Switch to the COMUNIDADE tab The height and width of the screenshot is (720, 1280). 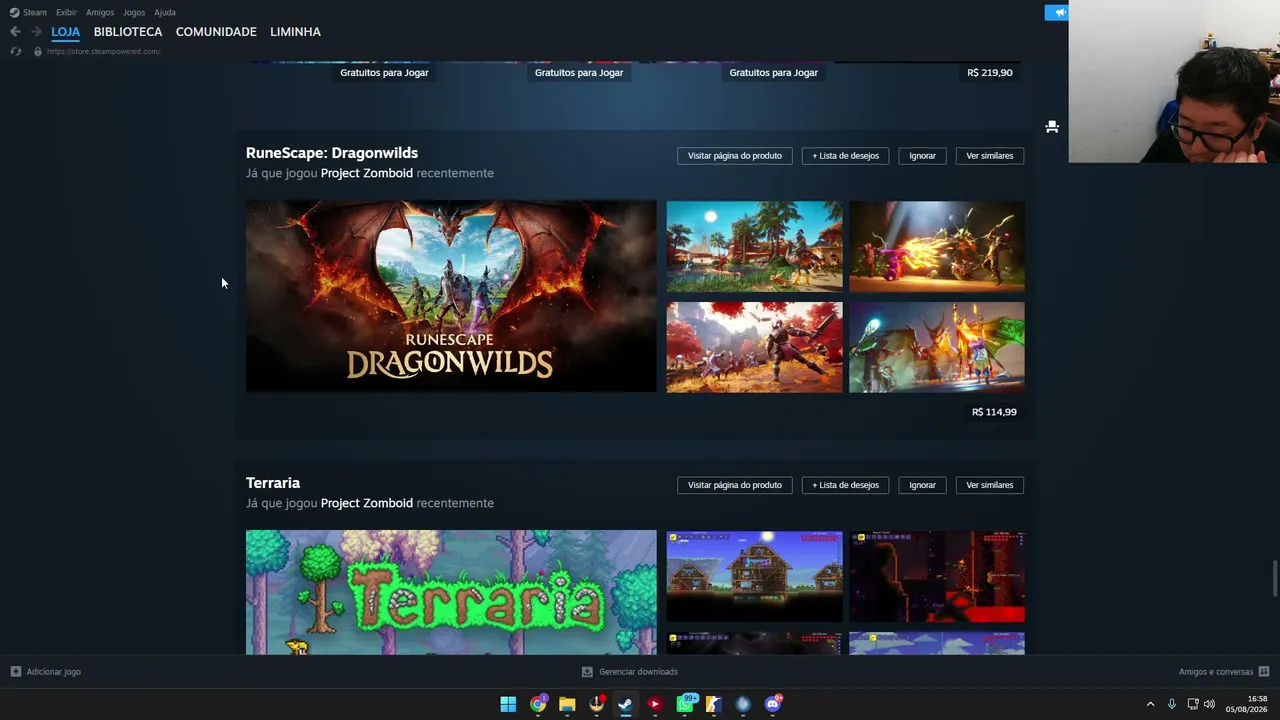(x=216, y=32)
